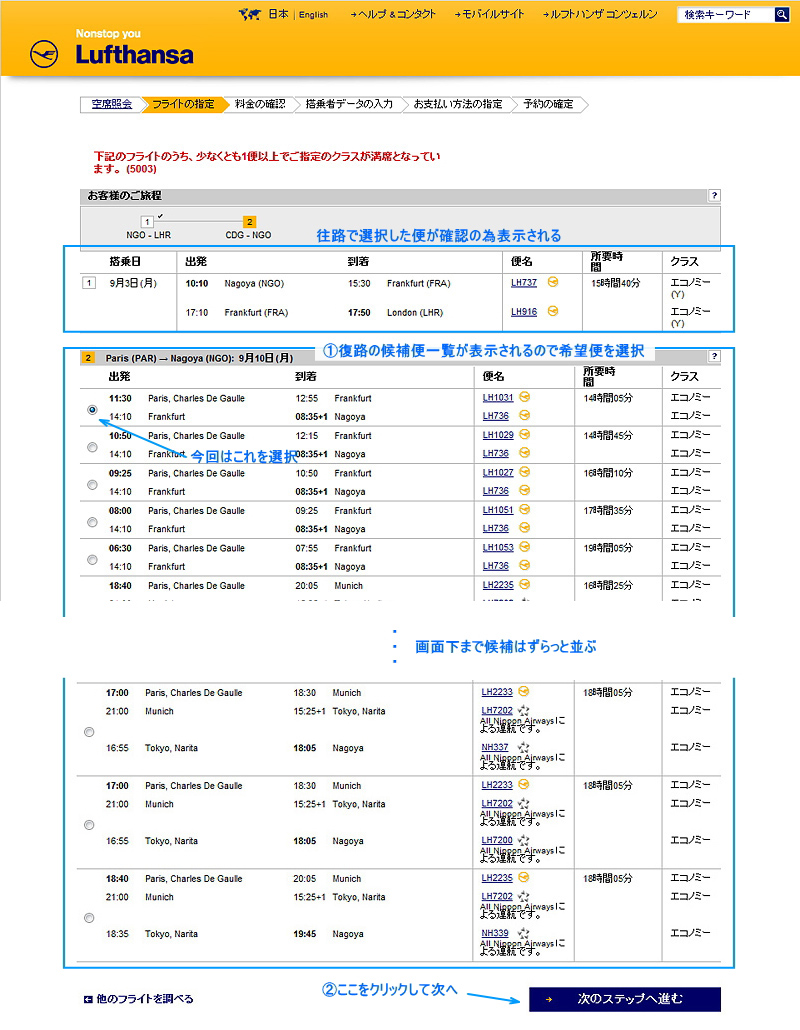
Task: Click Lufthansa icon beside LH2235 in NH339 itinerary
Action: [x=523, y=877]
